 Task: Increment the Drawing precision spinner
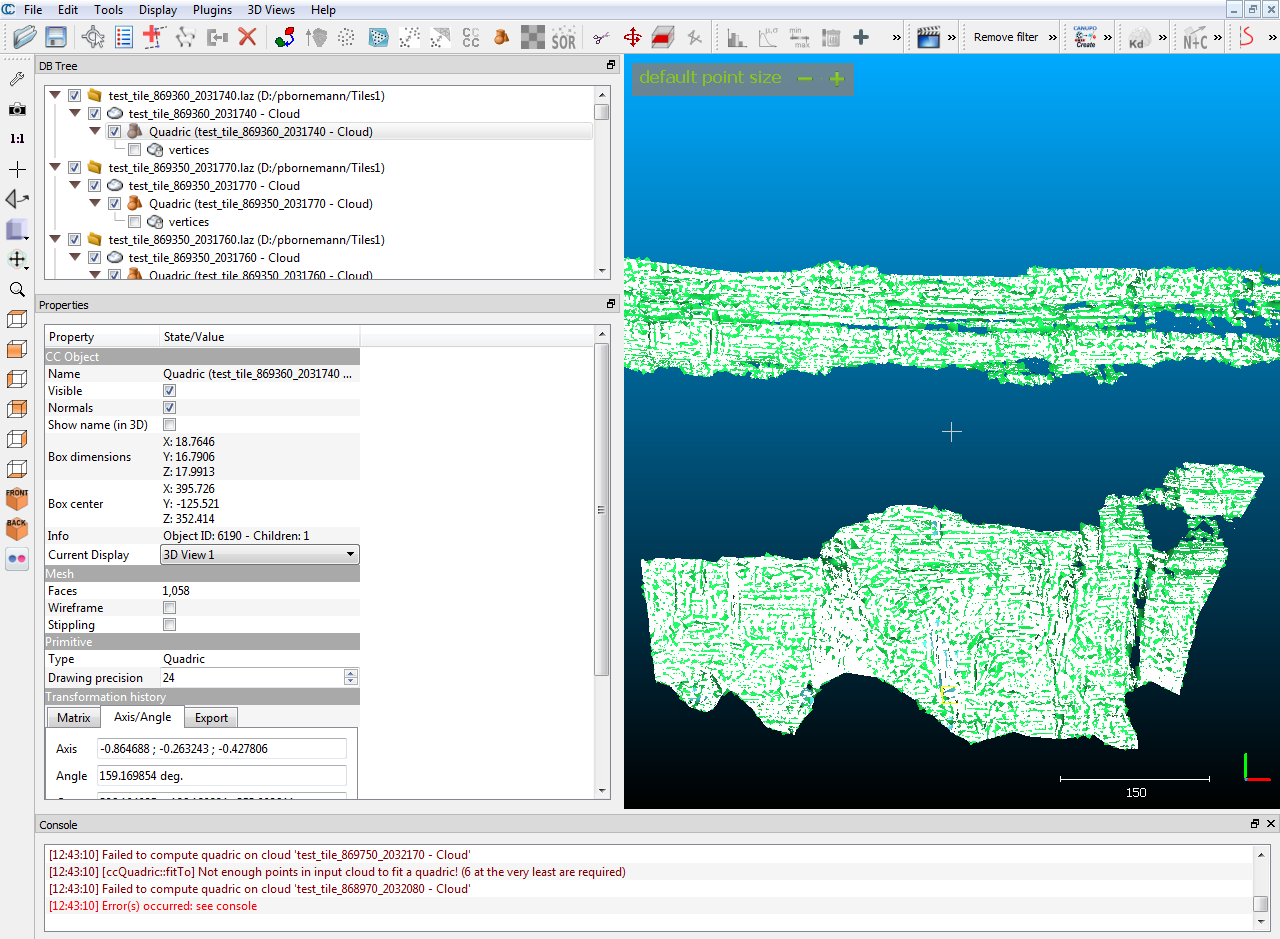351,673
